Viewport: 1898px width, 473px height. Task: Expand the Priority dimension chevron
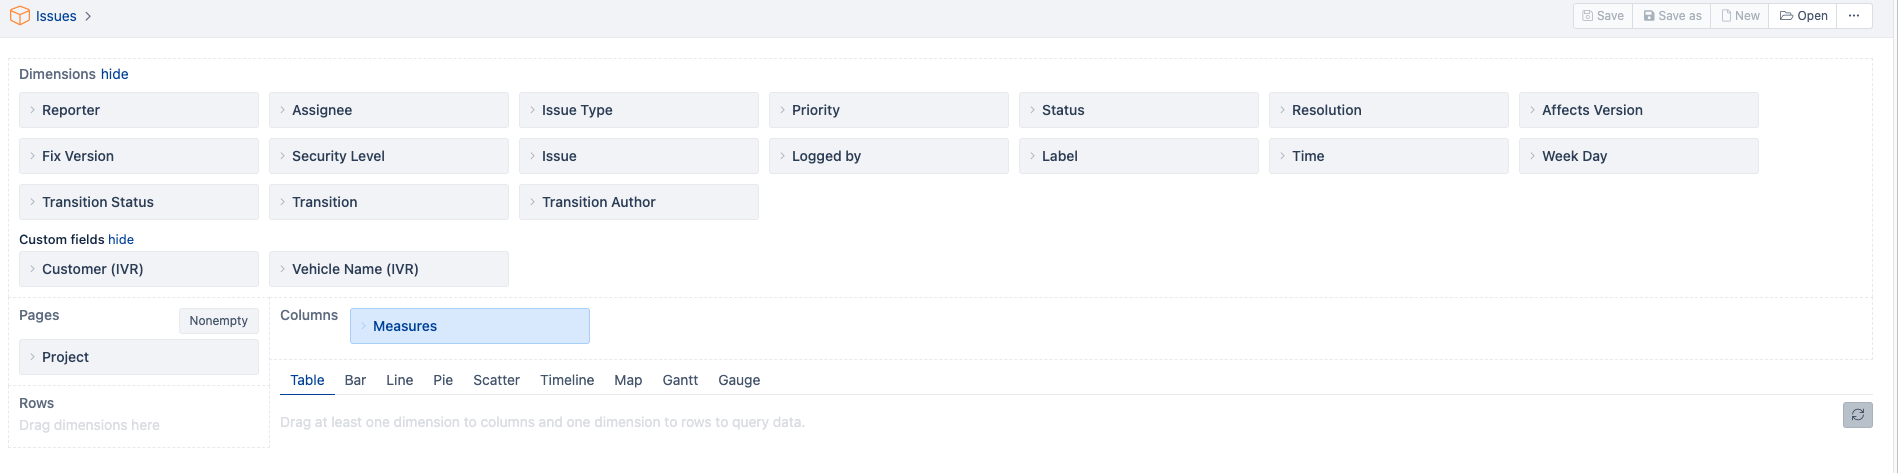click(x=782, y=110)
